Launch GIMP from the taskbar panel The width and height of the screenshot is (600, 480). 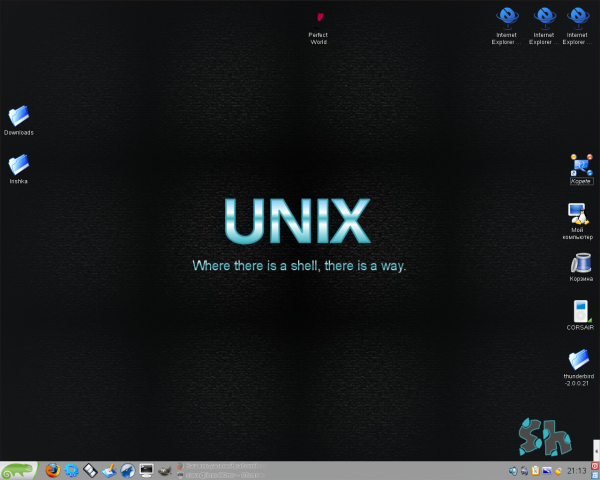click(165, 470)
